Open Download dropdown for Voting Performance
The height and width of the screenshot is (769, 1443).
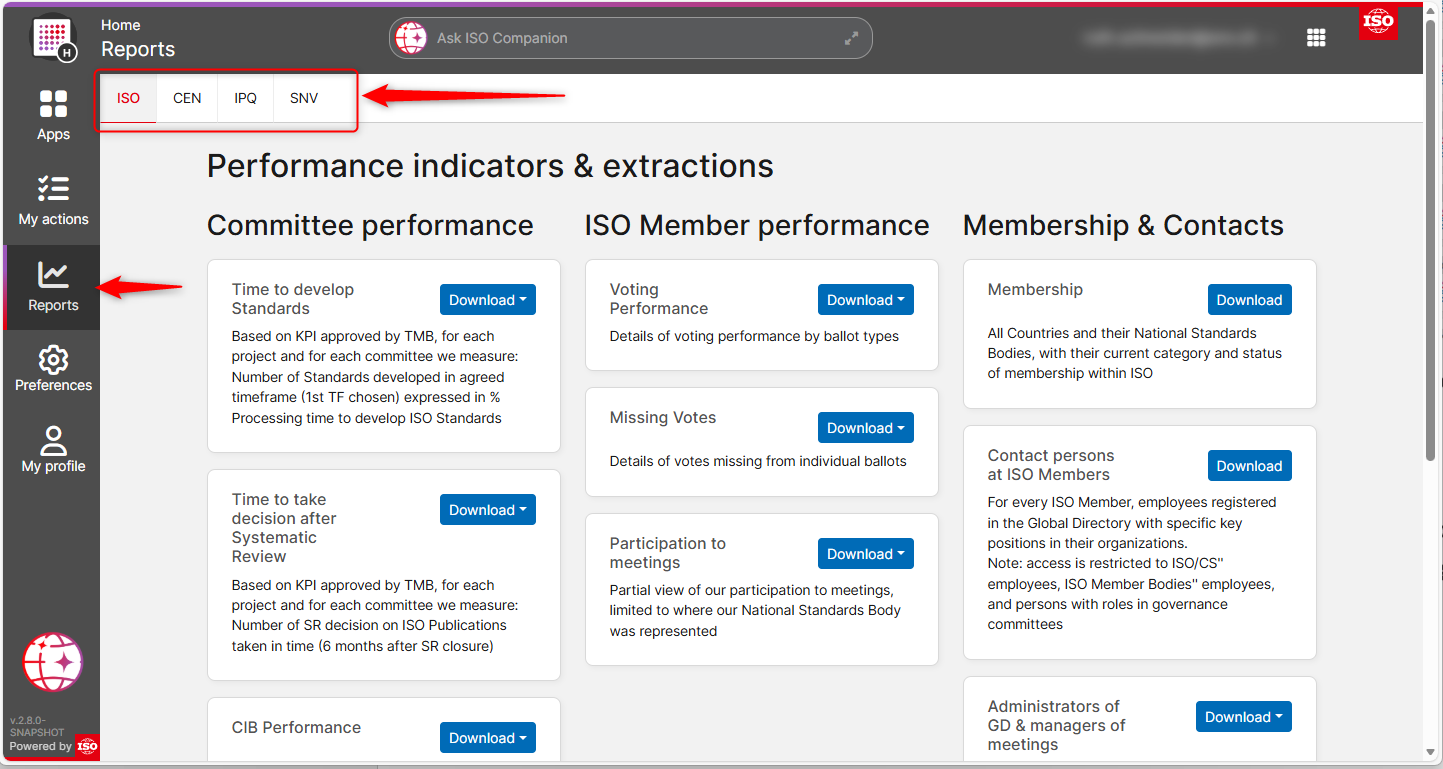pos(866,300)
